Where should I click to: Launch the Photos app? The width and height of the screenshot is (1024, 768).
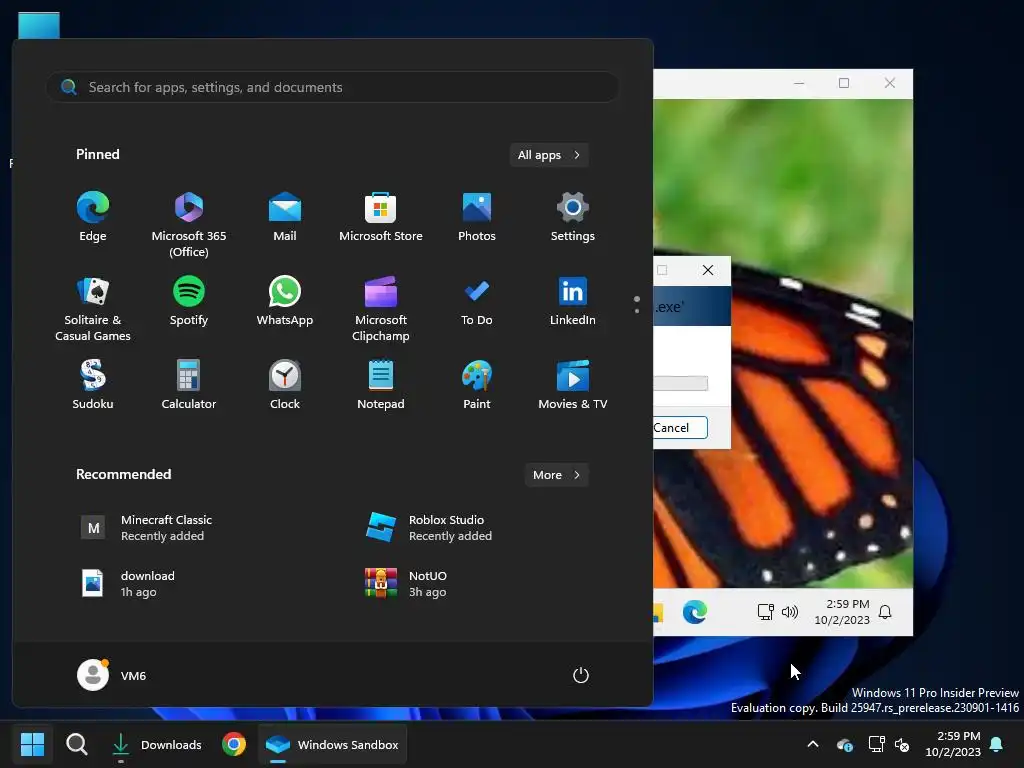[477, 217]
